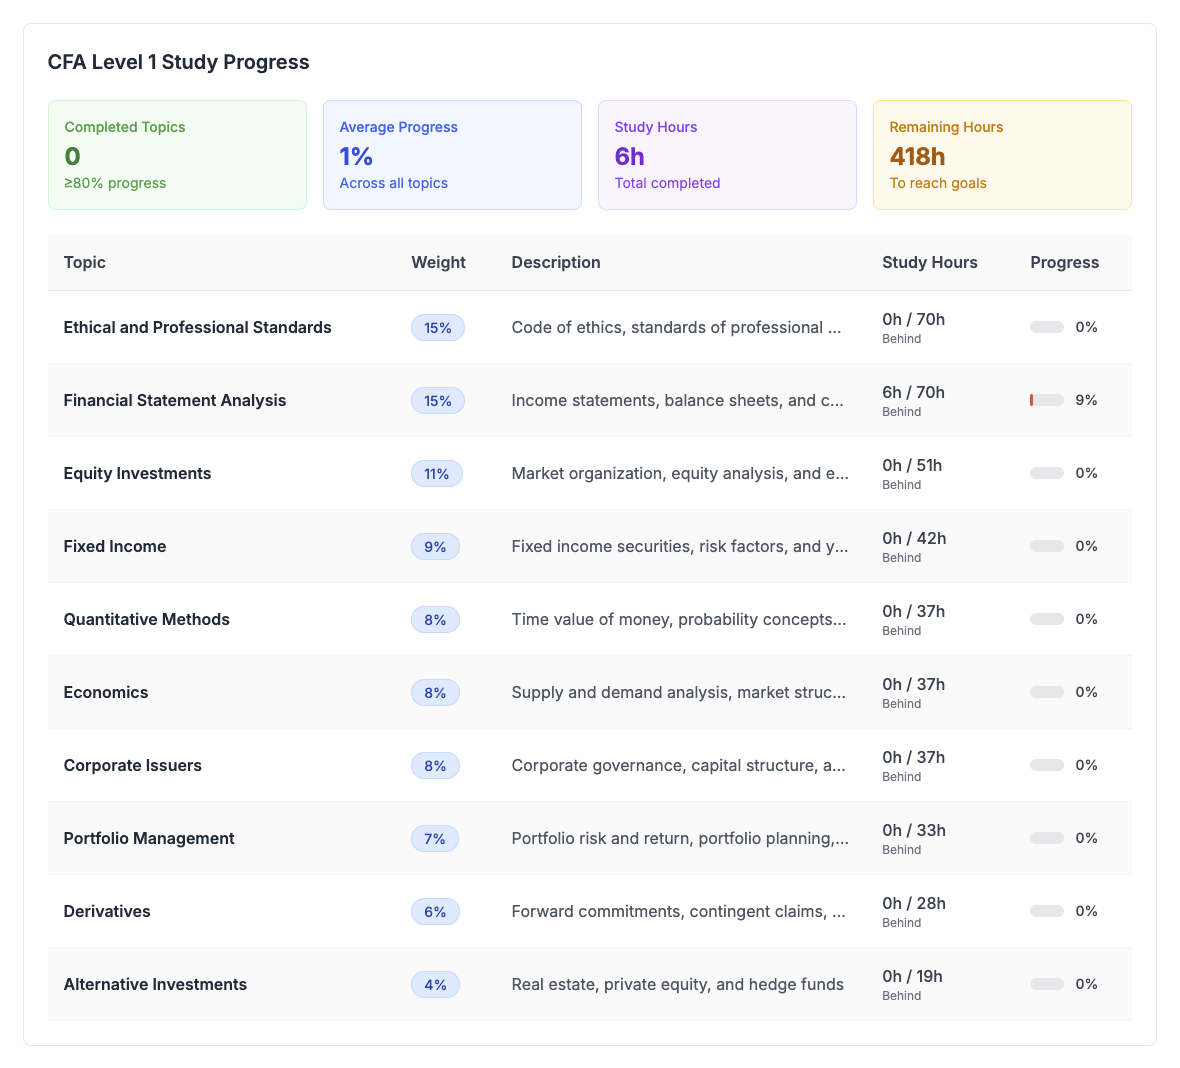Click the Study Hours column header

coord(929,262)
